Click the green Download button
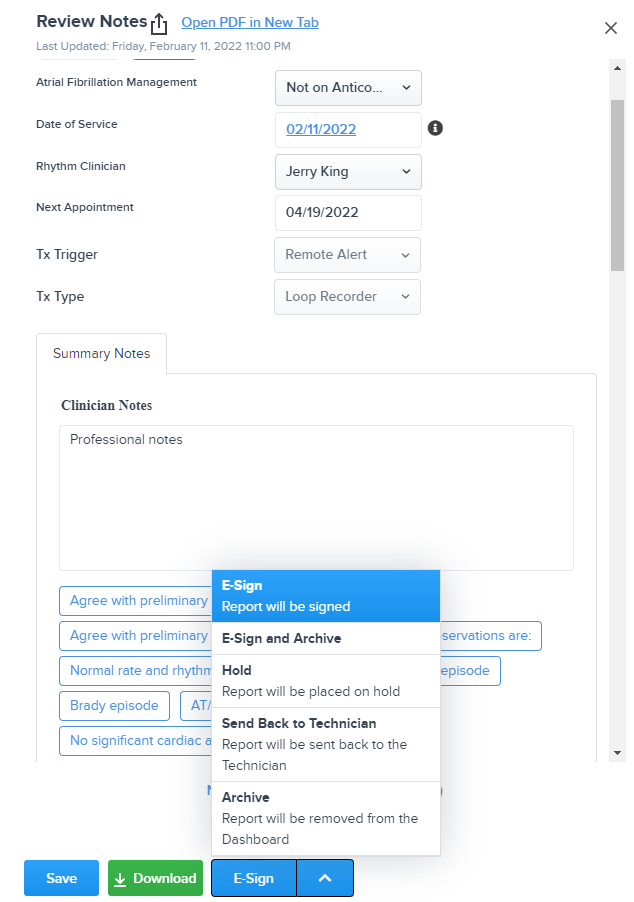The width and height of the screenshot is (634, 902). pyautogui.click(x=155, y=878)
